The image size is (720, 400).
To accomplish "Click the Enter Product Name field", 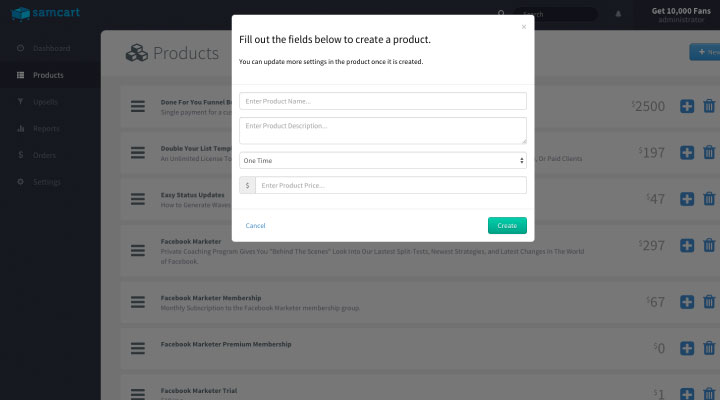I will 382,101.
